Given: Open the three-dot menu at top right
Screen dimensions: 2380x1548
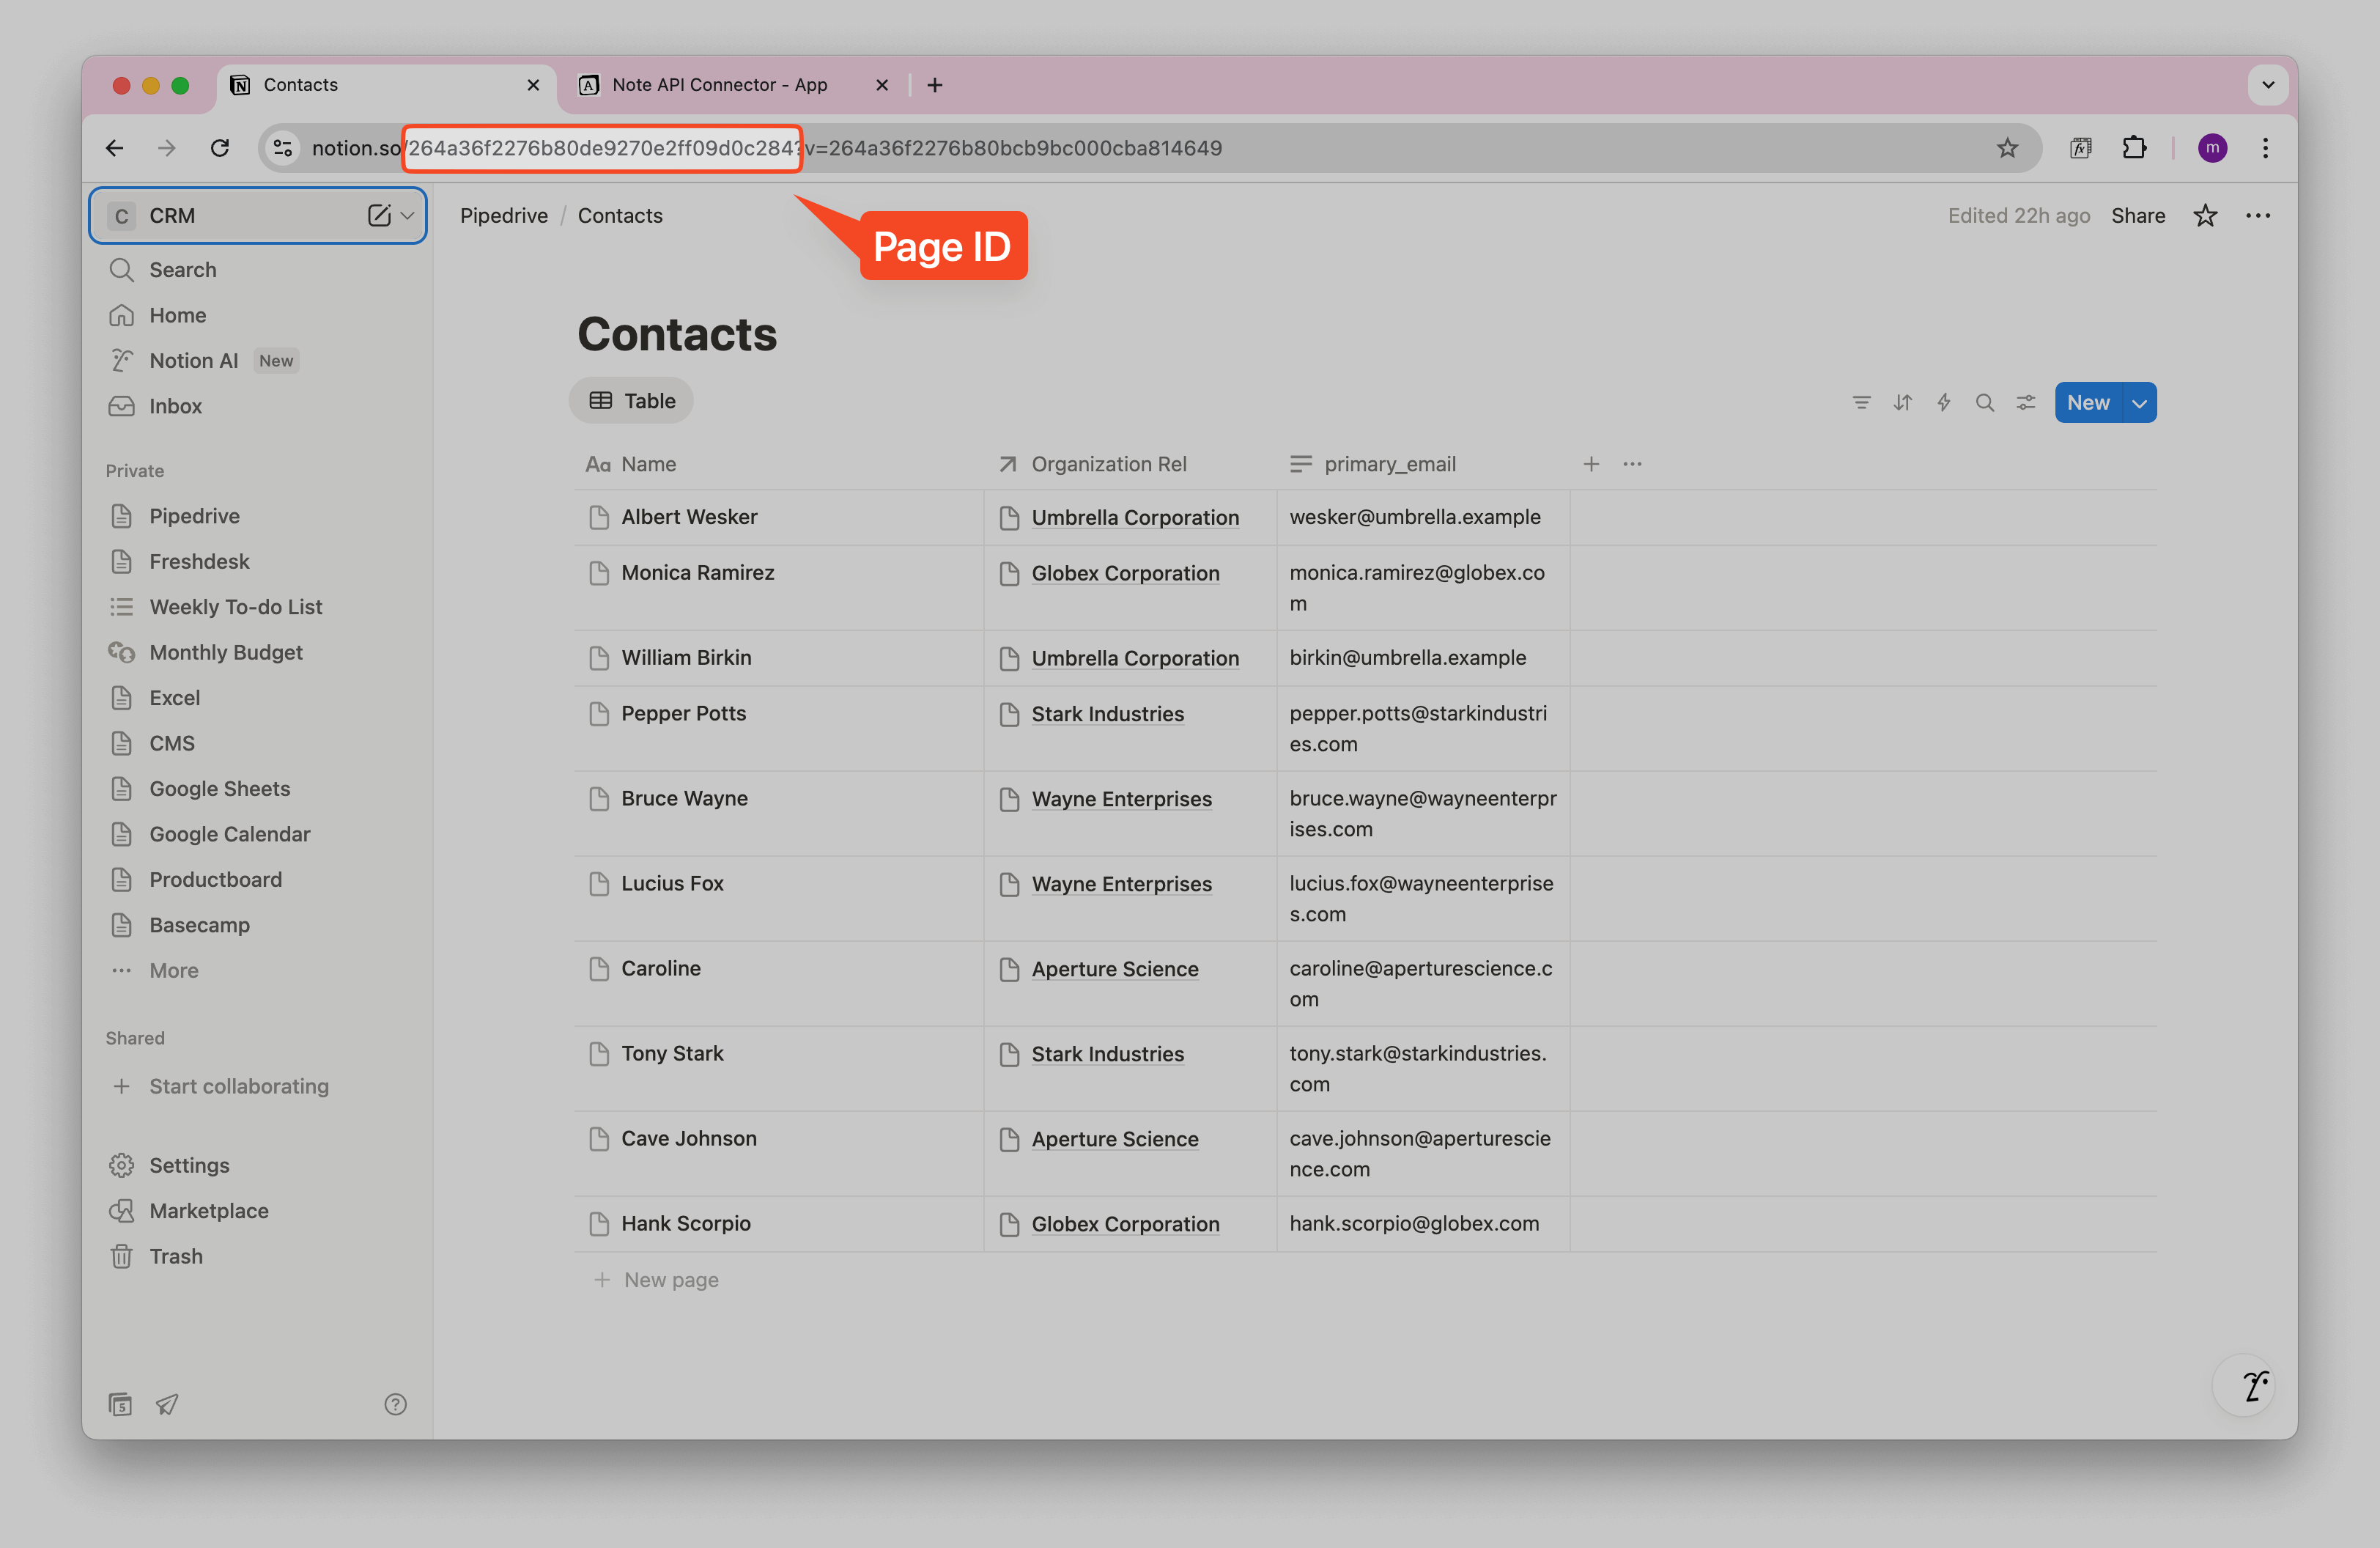Looking at the screenshot, I should 2258,215.
